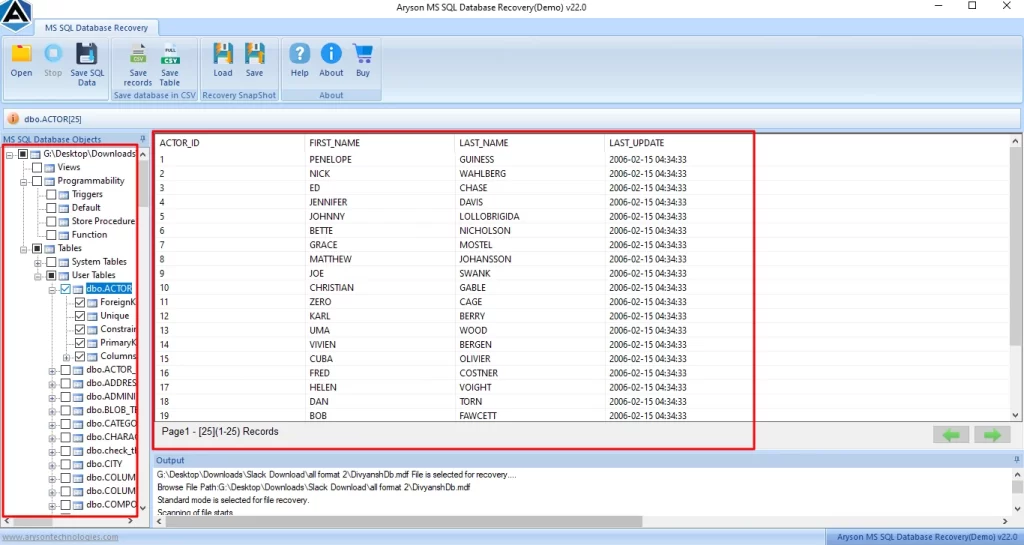1024x545 pixels.
Task: Click the pin icon of Output panel
Action: pos(1016,460)
